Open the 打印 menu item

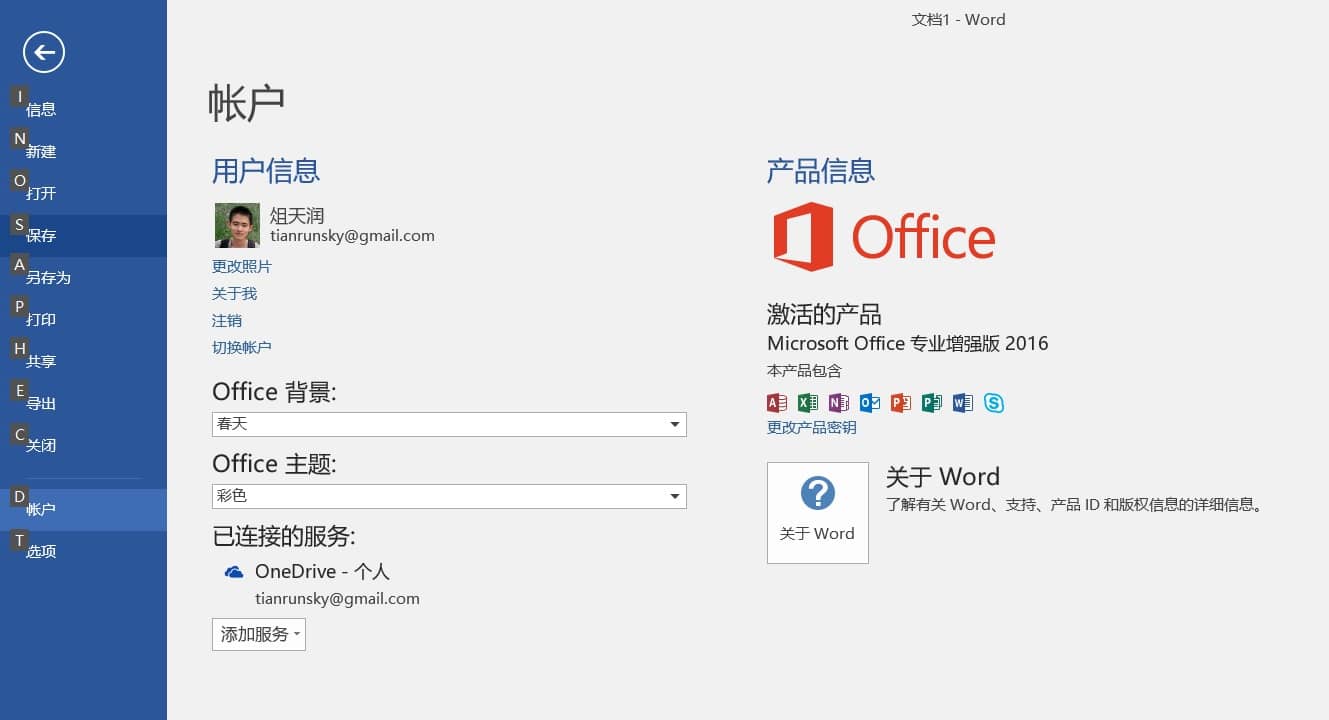pos(83,319)
